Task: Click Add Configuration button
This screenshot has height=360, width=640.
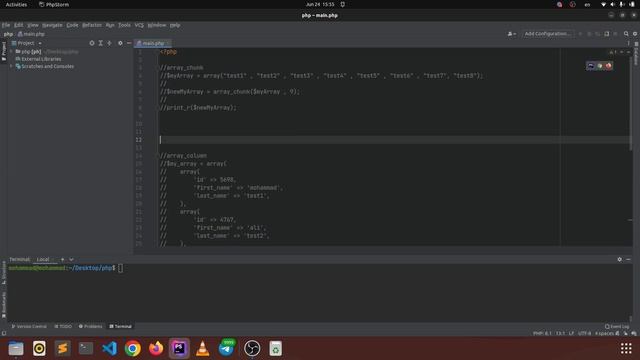Action: (547, 34)
